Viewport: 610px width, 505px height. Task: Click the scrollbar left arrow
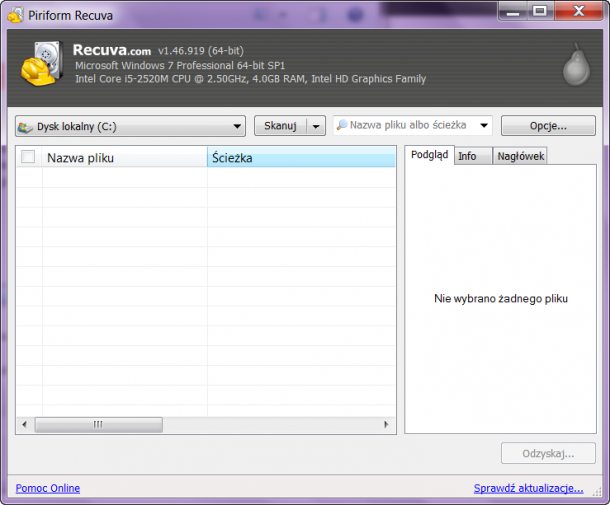[x=25, y=424]
